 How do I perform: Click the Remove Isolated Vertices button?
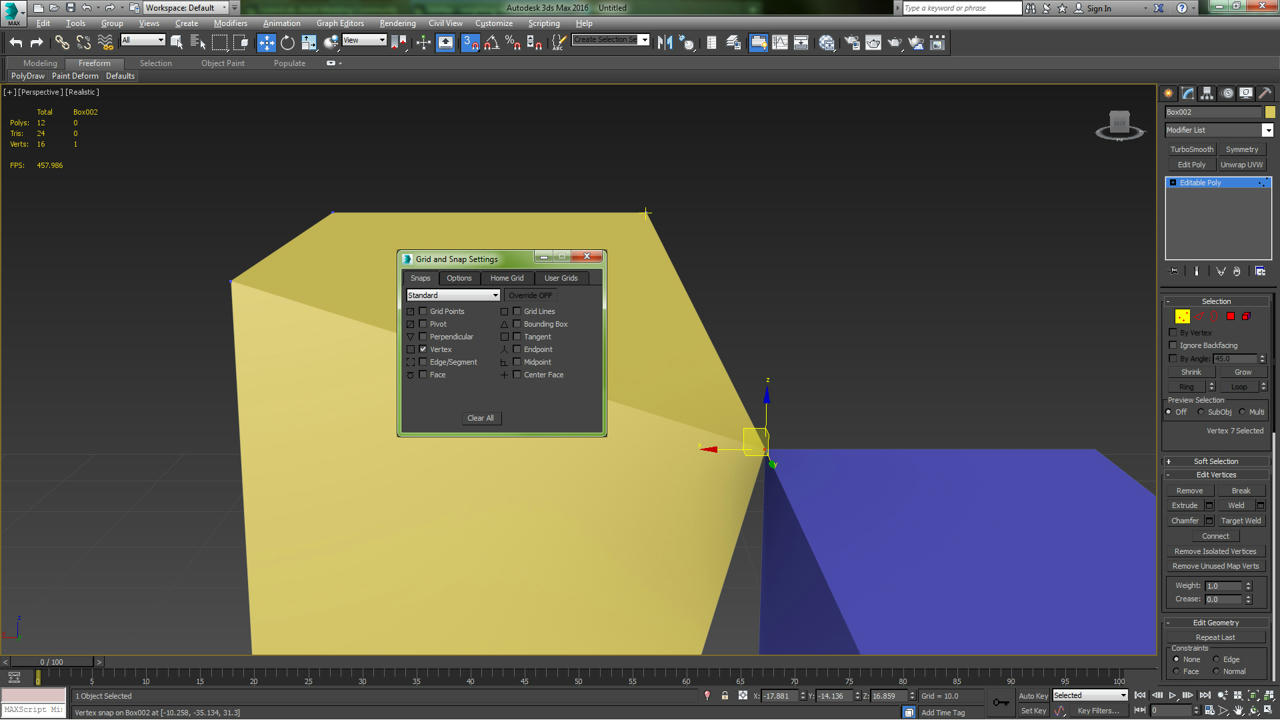pyautogui.click(x=1215, y=551)
